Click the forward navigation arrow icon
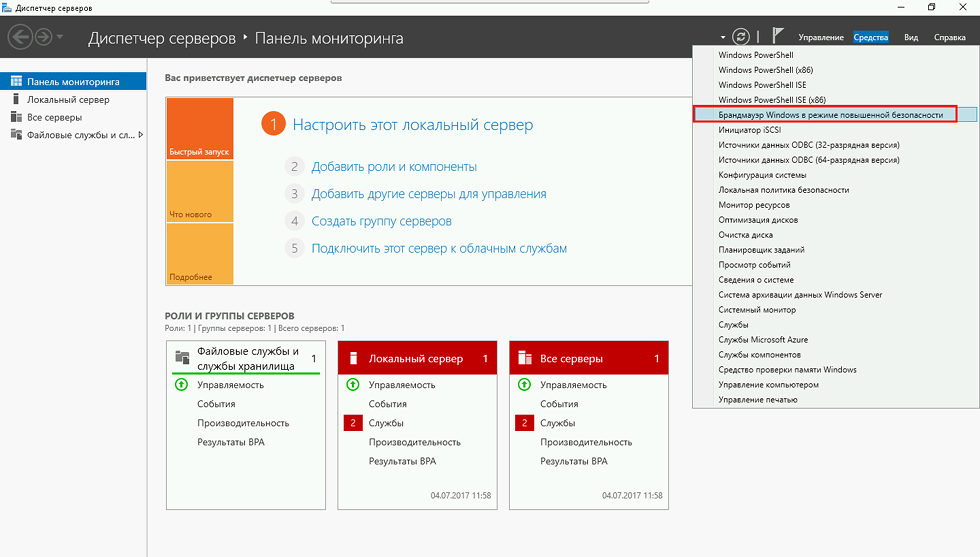This screenshot has width=980, height=557. coord(43,38)
